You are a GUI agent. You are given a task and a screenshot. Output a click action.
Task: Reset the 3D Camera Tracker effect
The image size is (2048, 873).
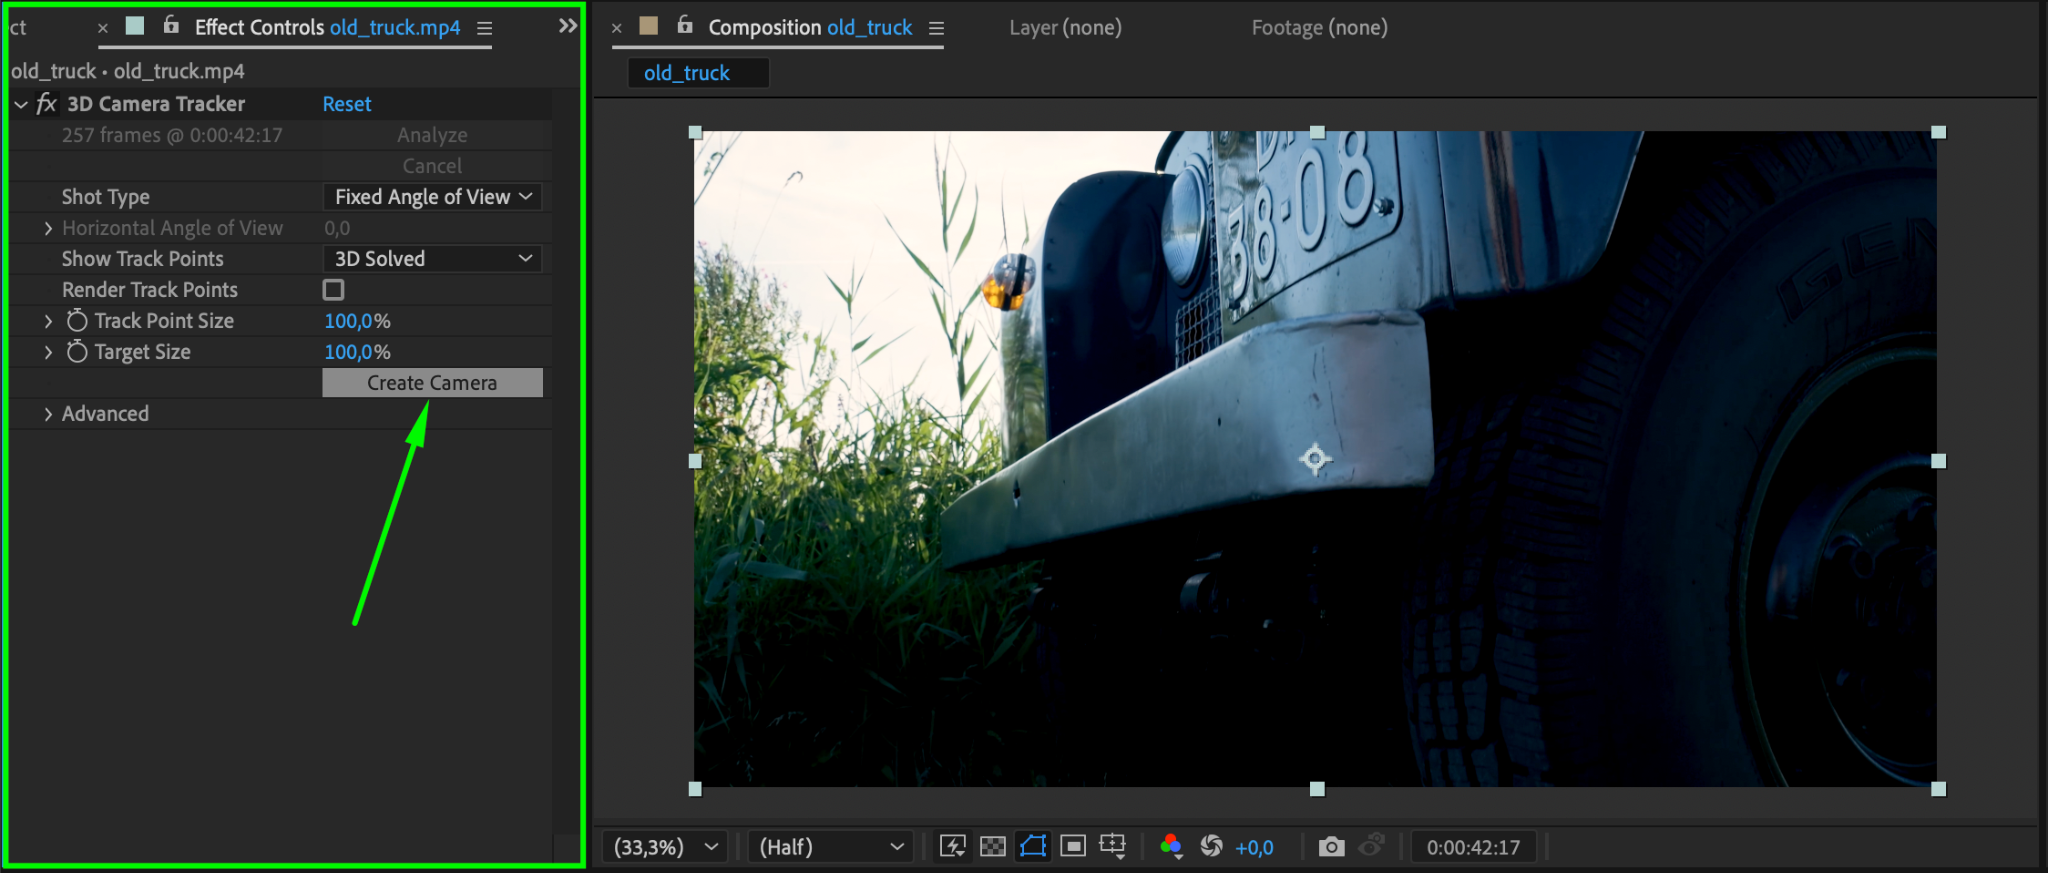tap(346, 104)
